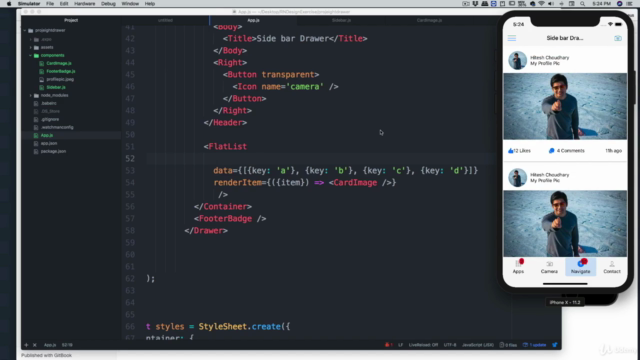The width and height of the screenshot is (640, 360).
Task: Open the Help menu
Action: point(150,4)
